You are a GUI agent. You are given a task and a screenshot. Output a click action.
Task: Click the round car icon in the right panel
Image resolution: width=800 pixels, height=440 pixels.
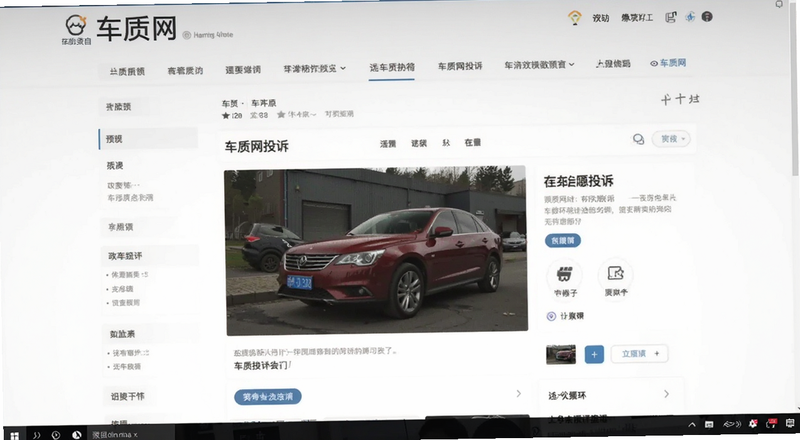(x=564, y=274)
